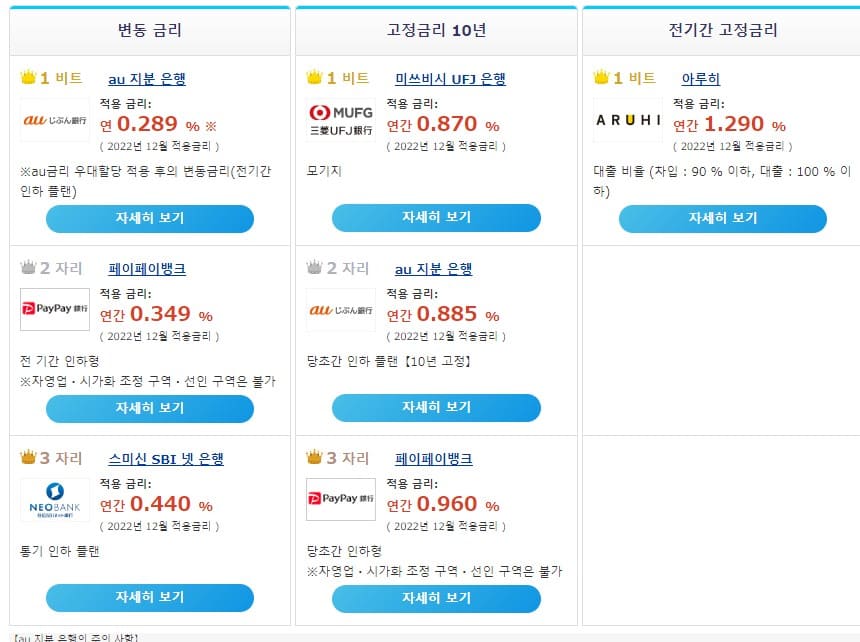This screenshot has width=860, height=642.
Task: Click the PayPay 銀行 logo under 변동 금리
Action: point(54,307)
